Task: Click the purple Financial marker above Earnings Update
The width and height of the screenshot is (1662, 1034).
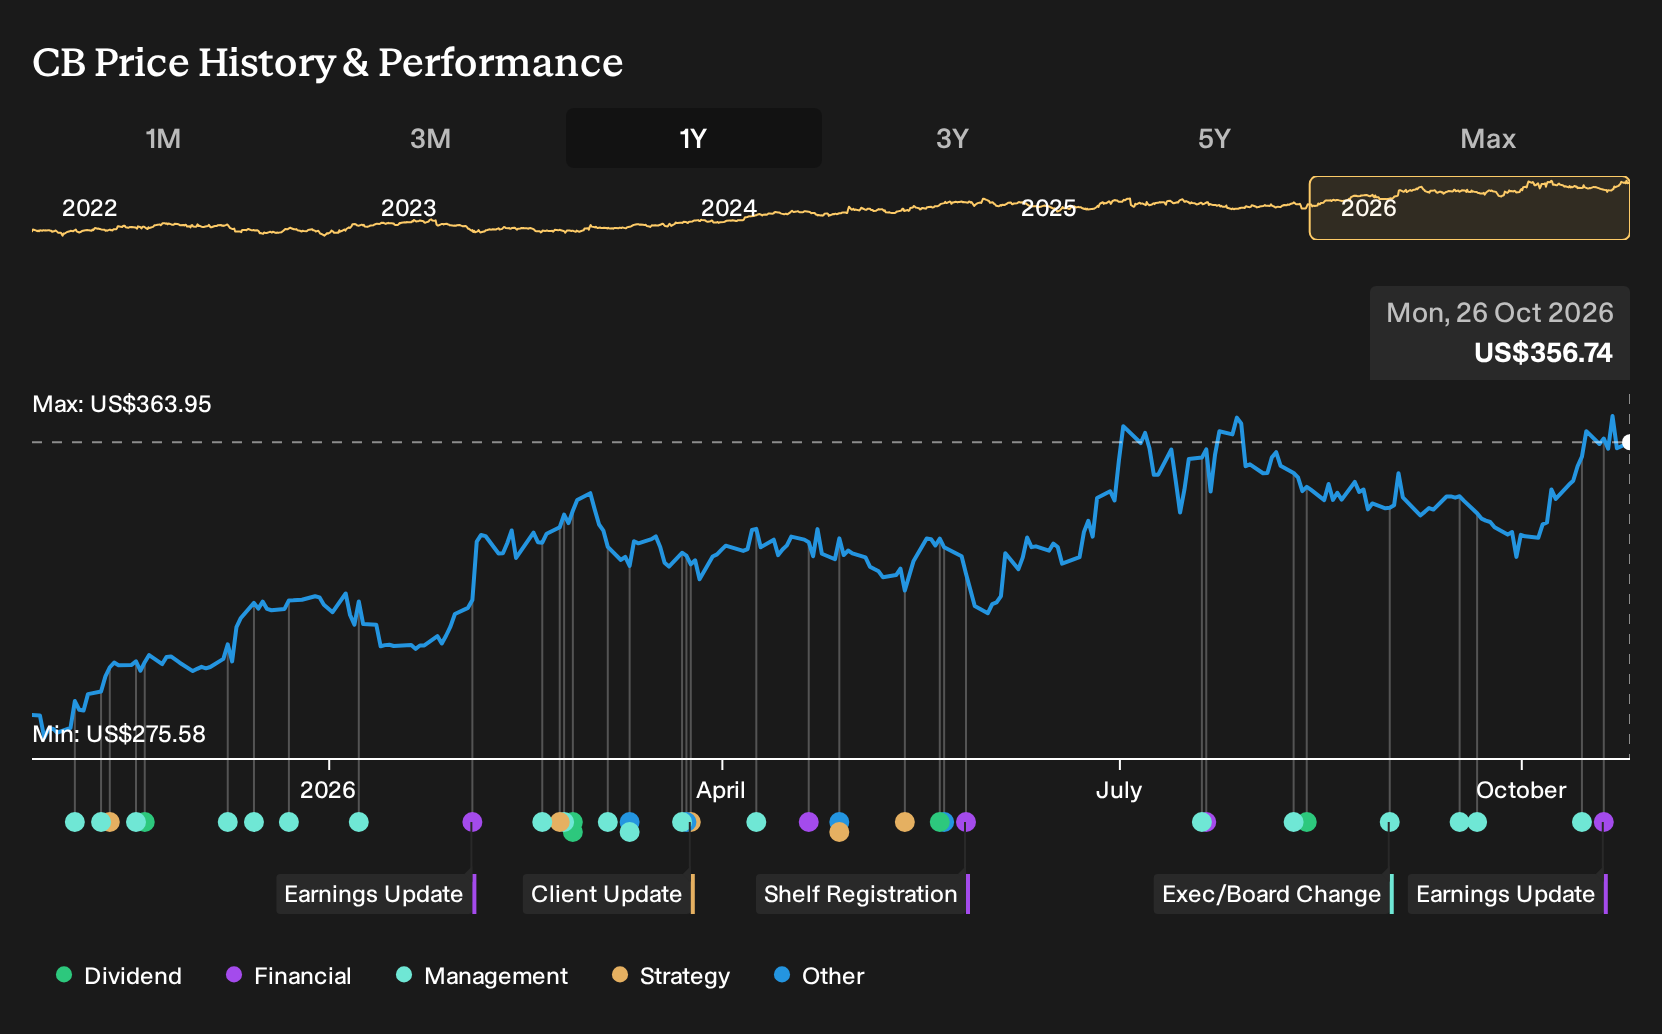Action: click(x=472, y=822)
